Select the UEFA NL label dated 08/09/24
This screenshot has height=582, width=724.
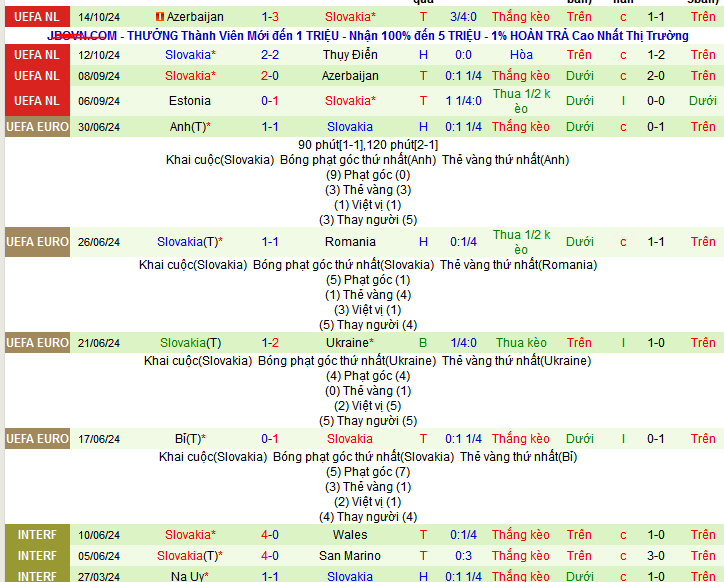[37, 75]
